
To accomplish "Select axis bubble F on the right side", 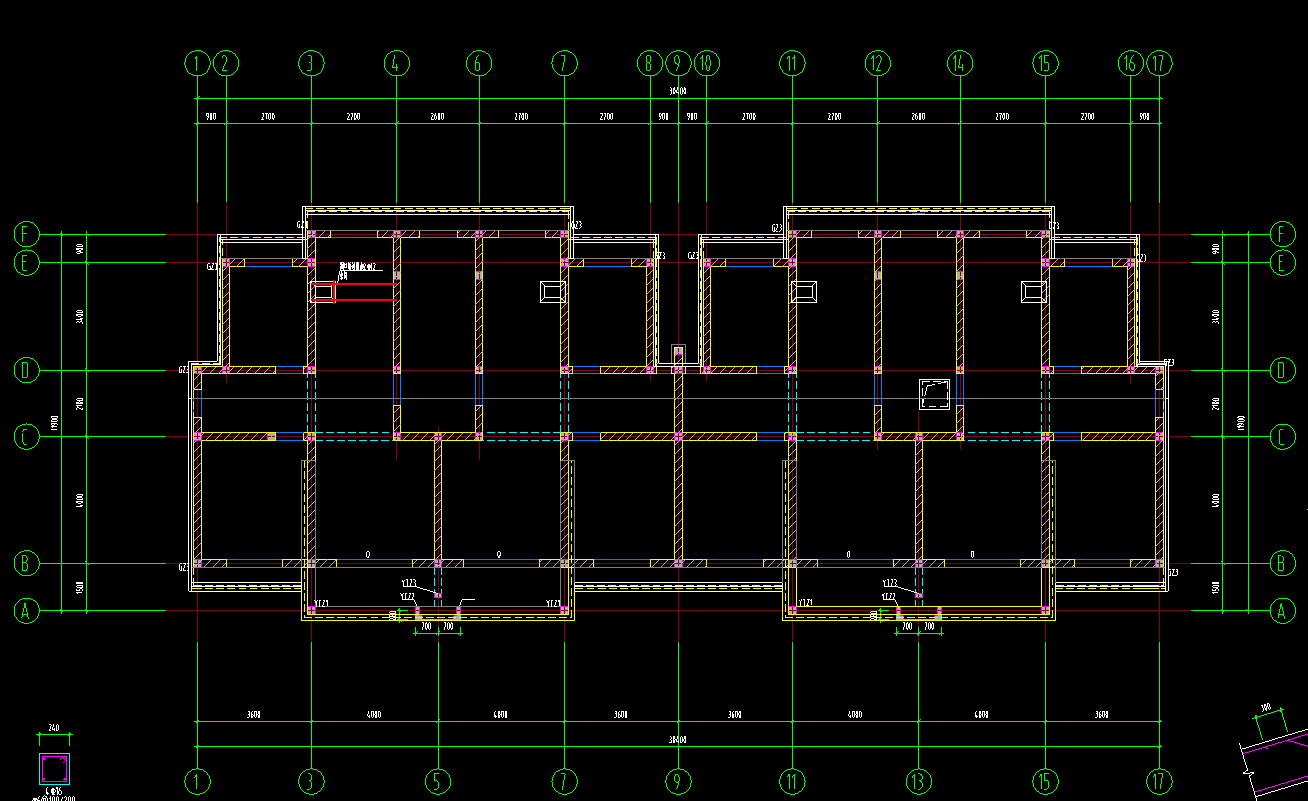I will 1282,234.
